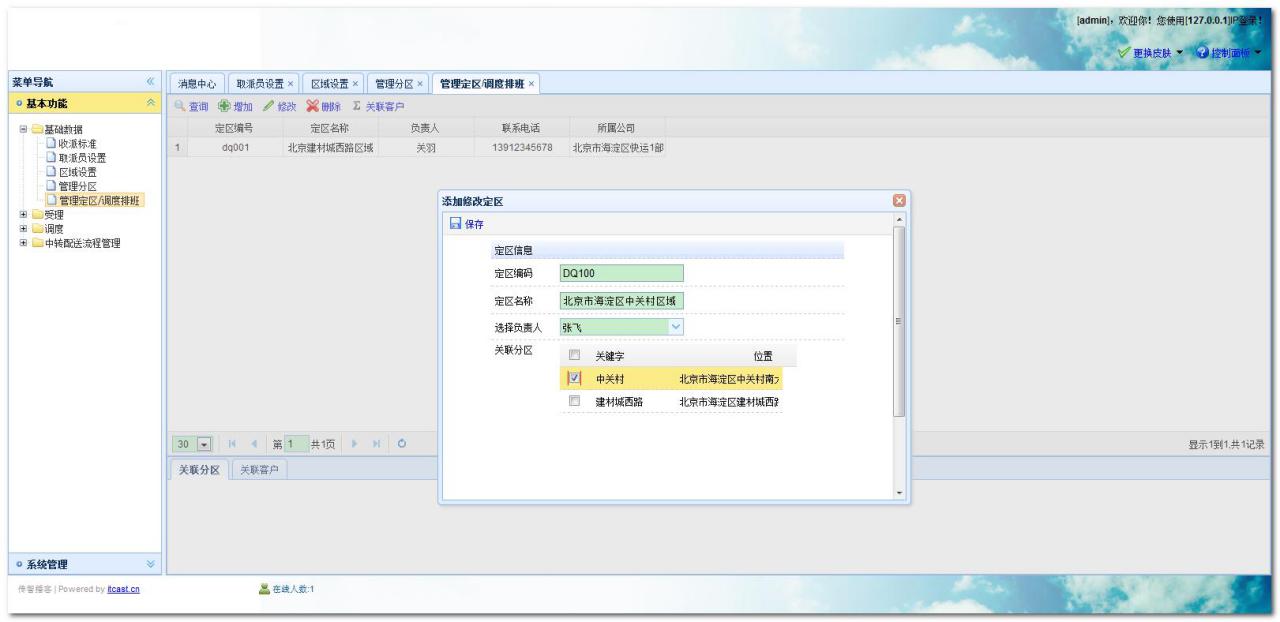Collapse the 菜单导航 sidebar panel
The image size is (1280, 622).
coord(151,82)
